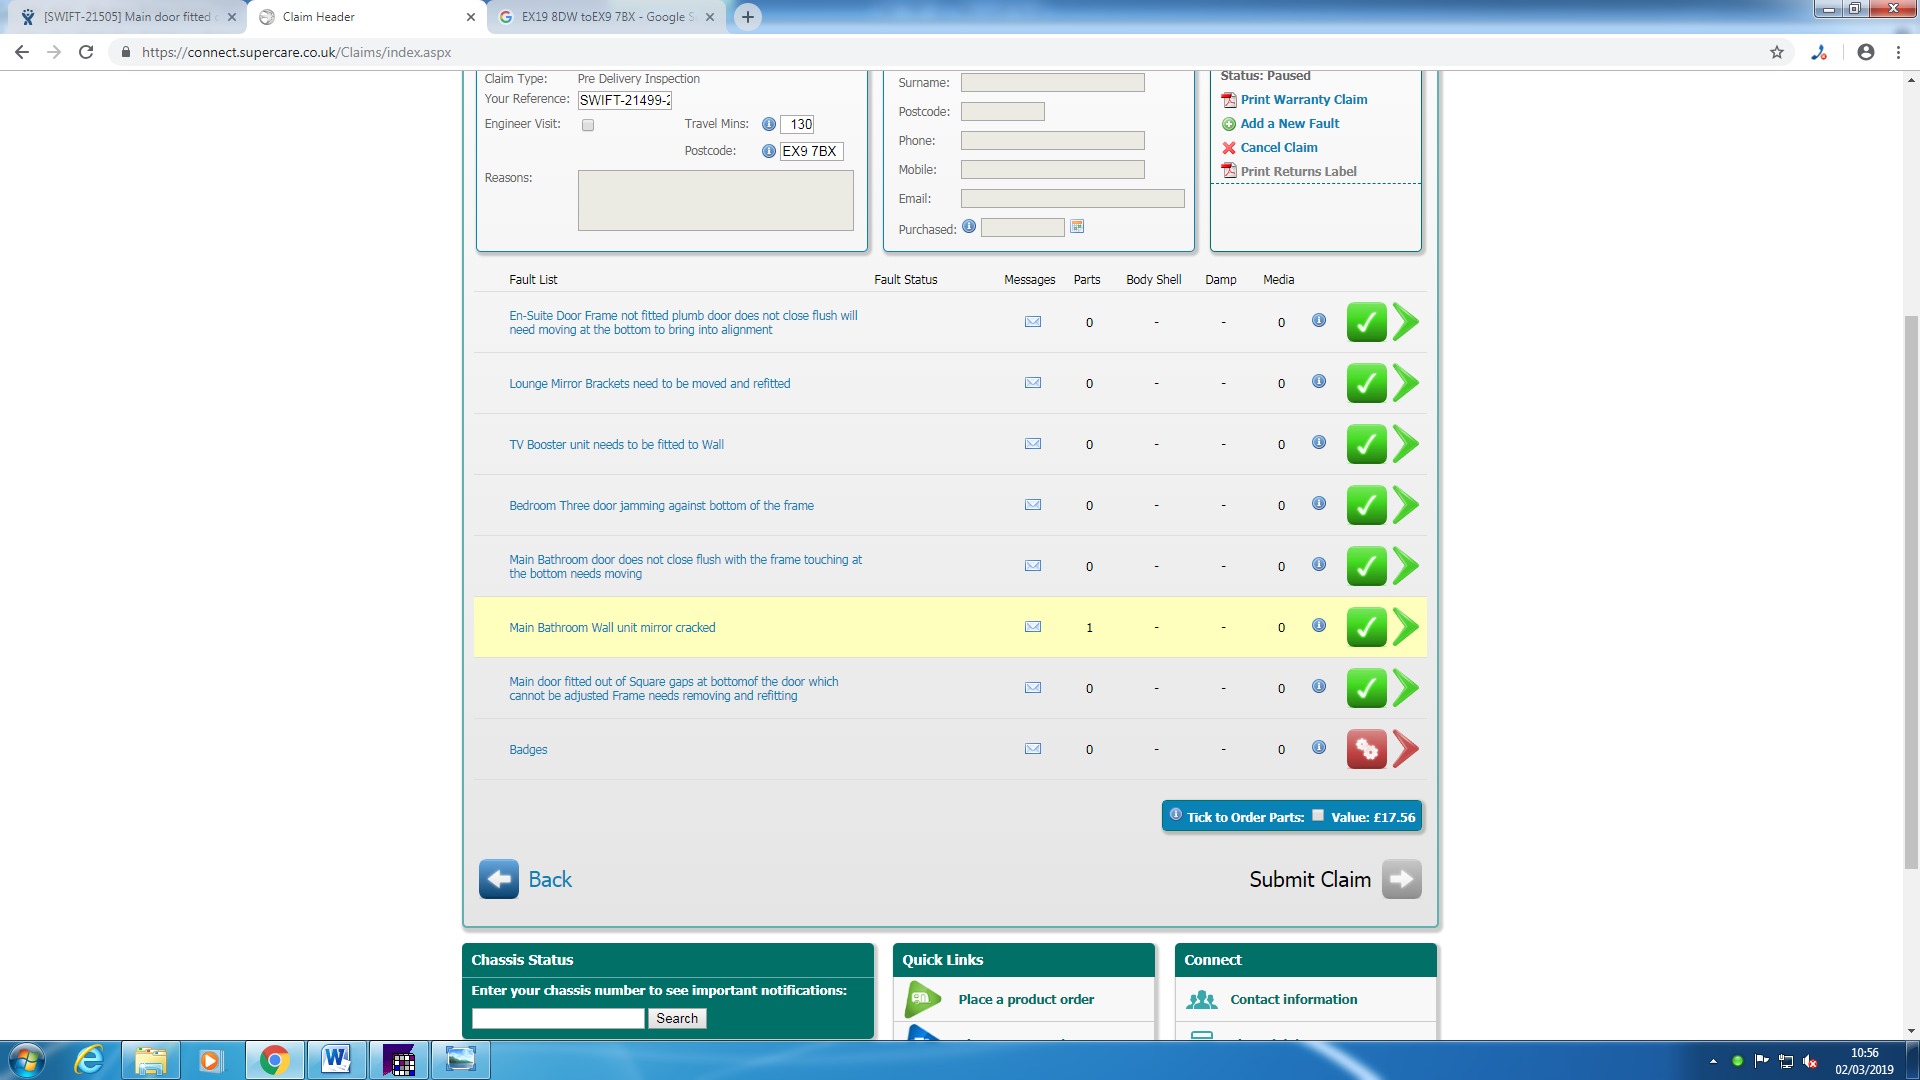Click info icon on Main Bathroom Wall unit row

(x=1319, y=626)
